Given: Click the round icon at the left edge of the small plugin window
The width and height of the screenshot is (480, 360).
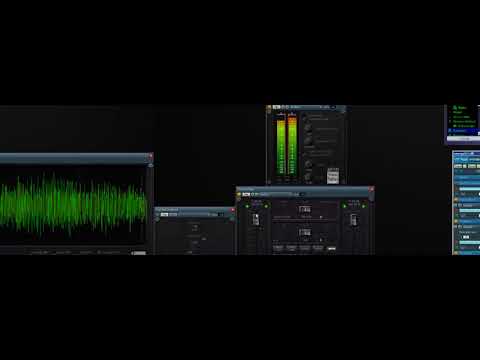Looking at the screenshot, I should (157, 219).
